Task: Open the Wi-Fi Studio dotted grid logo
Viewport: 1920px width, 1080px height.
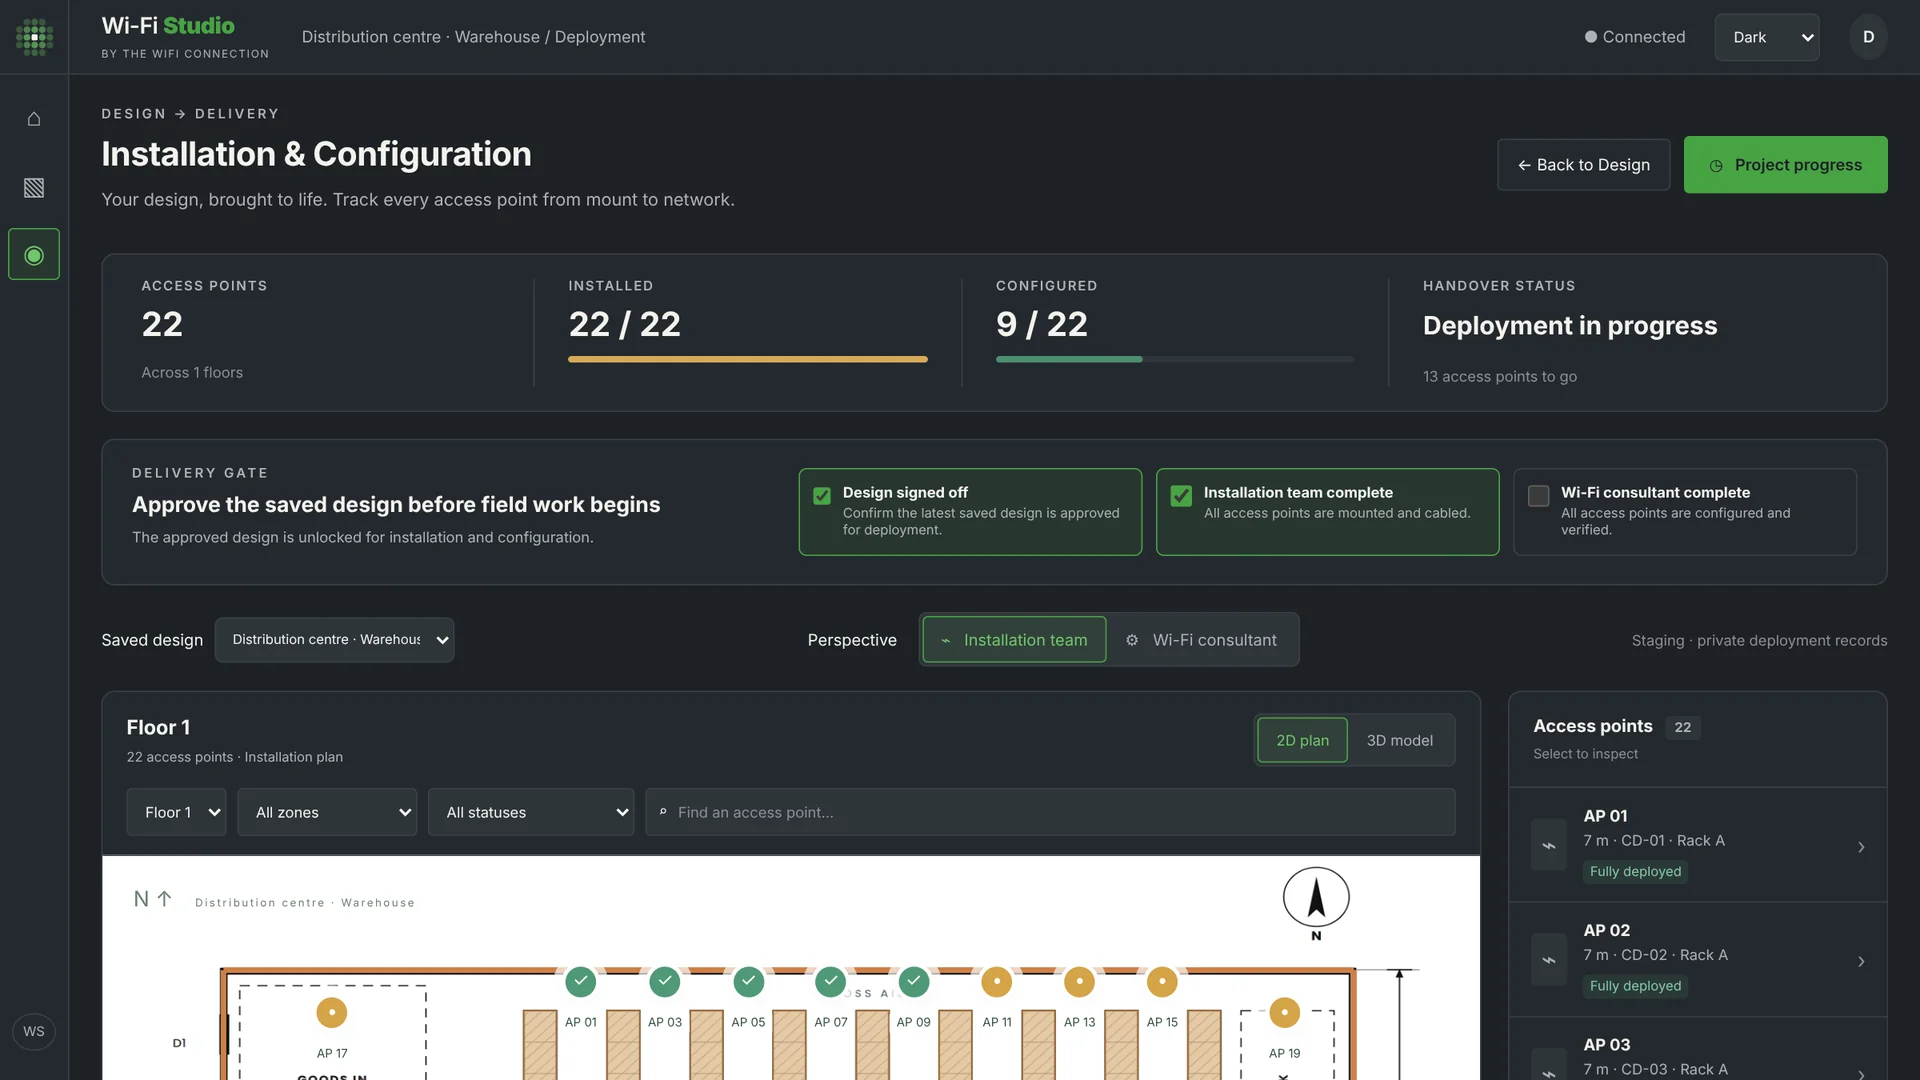Action: 34,37
